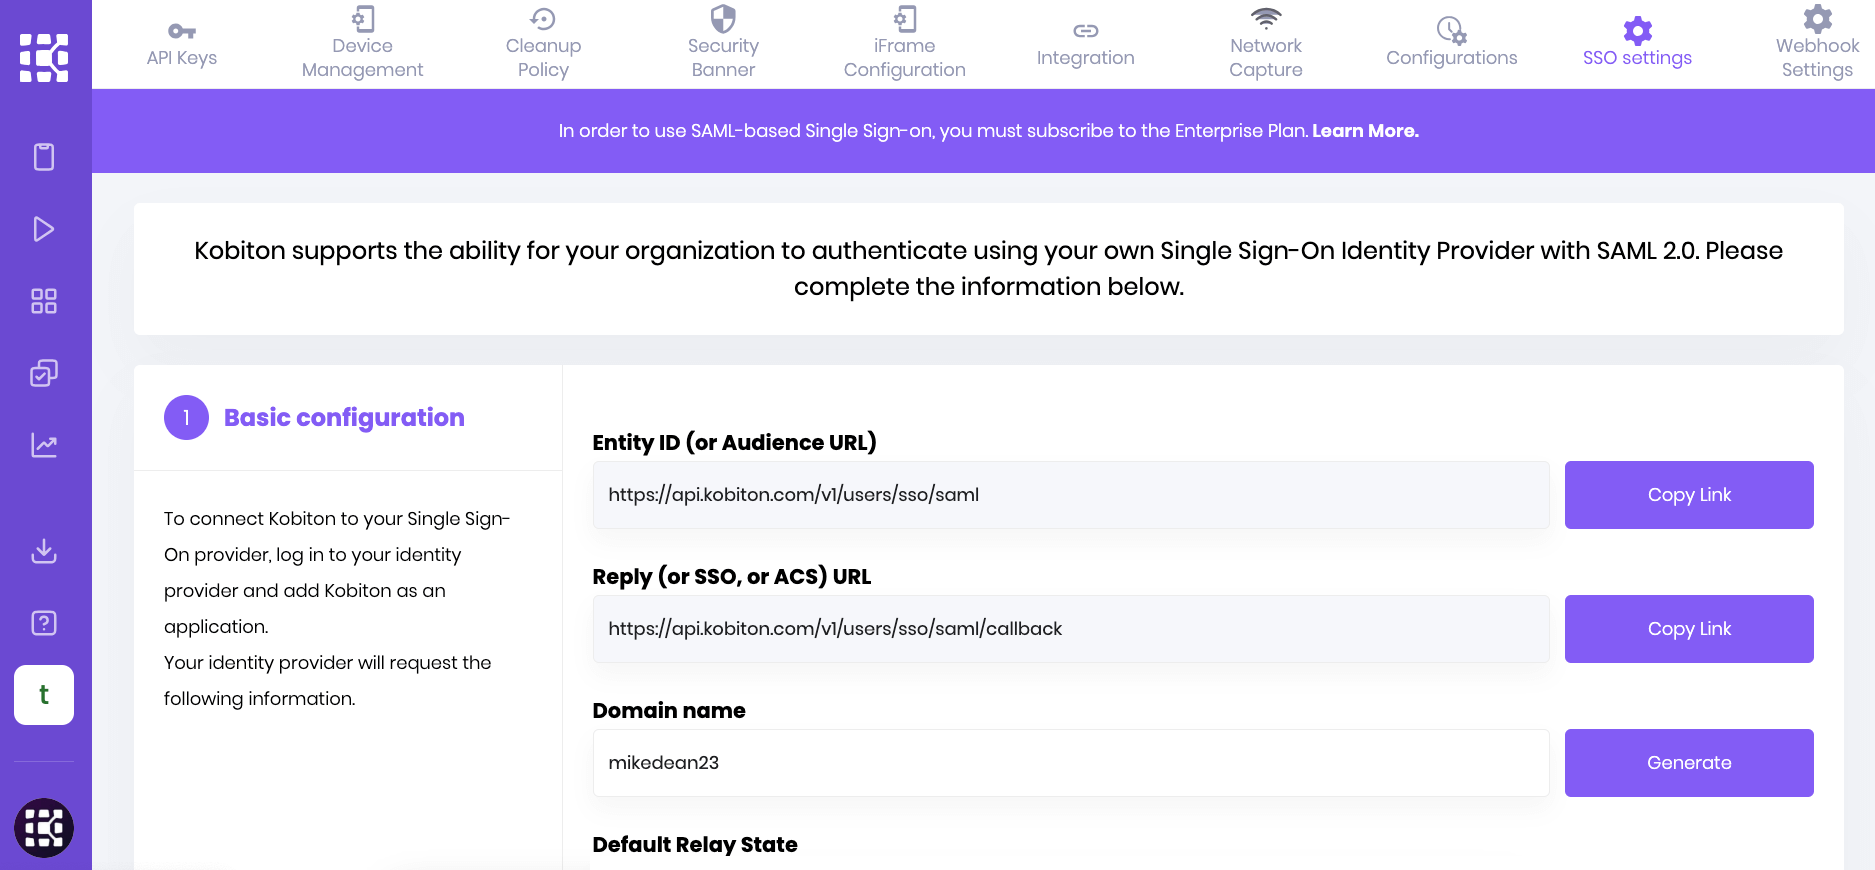The image size is (1875, 870).
Task: Click the Network Capture wifi icon
Action: pos(1266,19)
